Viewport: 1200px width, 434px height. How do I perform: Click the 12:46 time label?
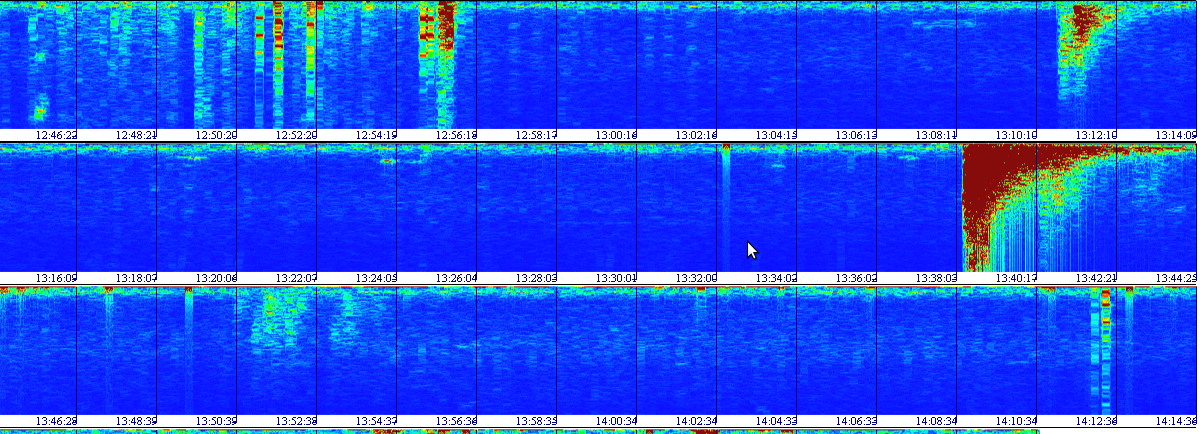pyautogui.click(x=56, y=134)
